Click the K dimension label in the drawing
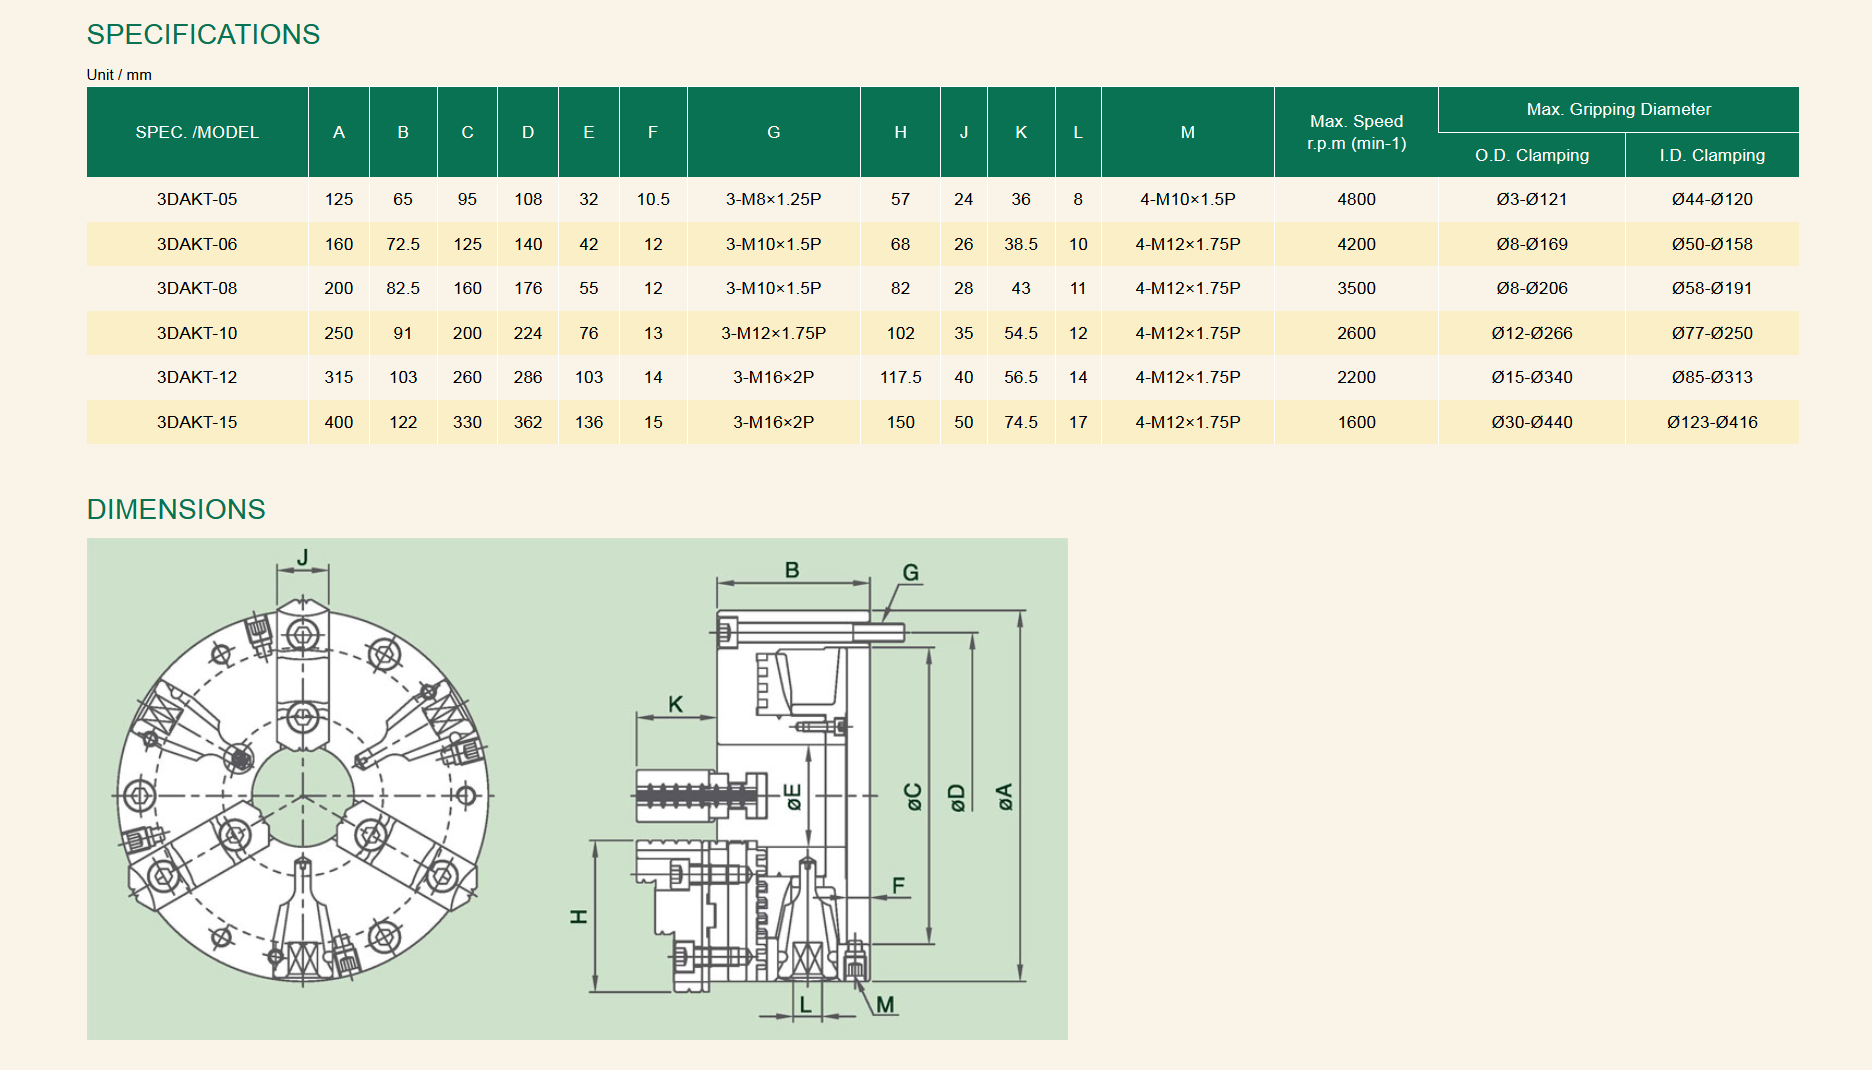The height and width of the screenshot is (1070, 1872). tap(676, 704)
